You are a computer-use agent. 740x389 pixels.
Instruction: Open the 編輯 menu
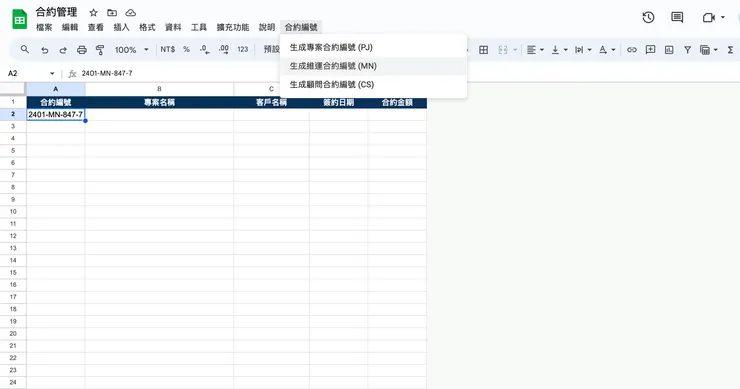click(x=70, y=27)
